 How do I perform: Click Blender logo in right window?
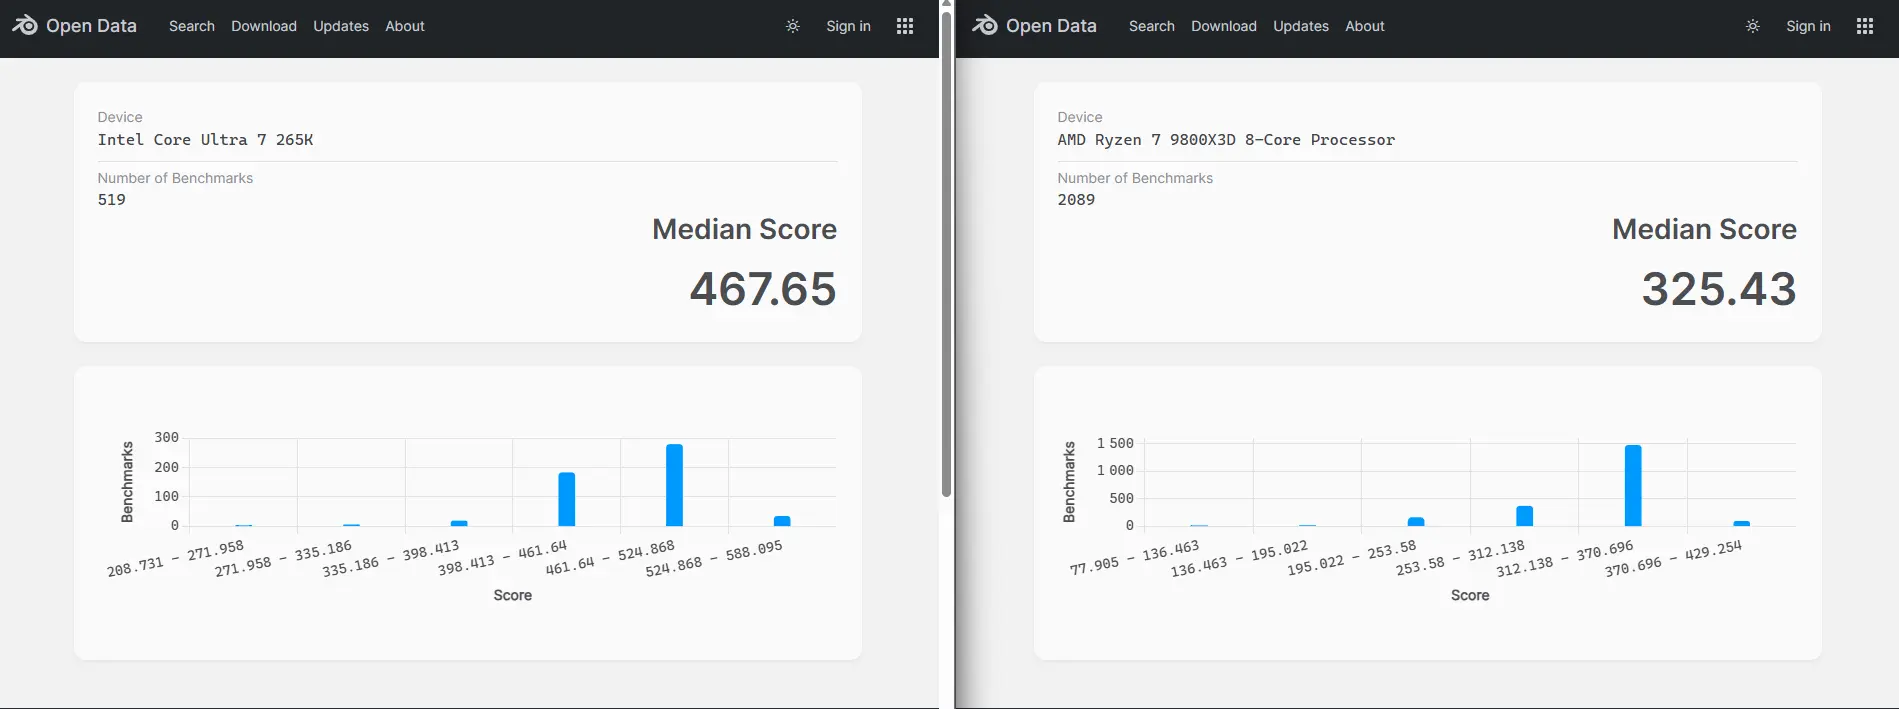(985, 25)
